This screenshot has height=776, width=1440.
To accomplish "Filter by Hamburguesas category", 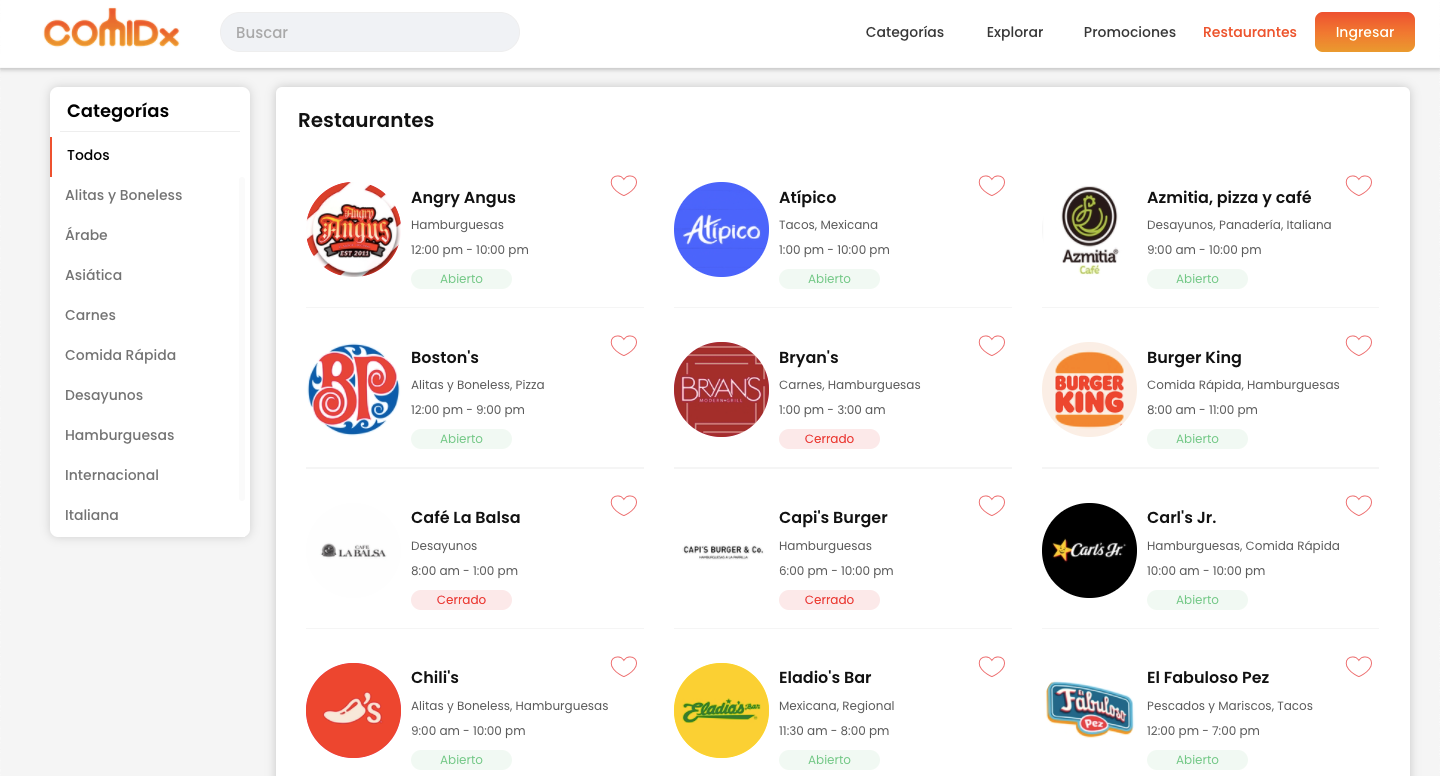I will click(120, 435).
